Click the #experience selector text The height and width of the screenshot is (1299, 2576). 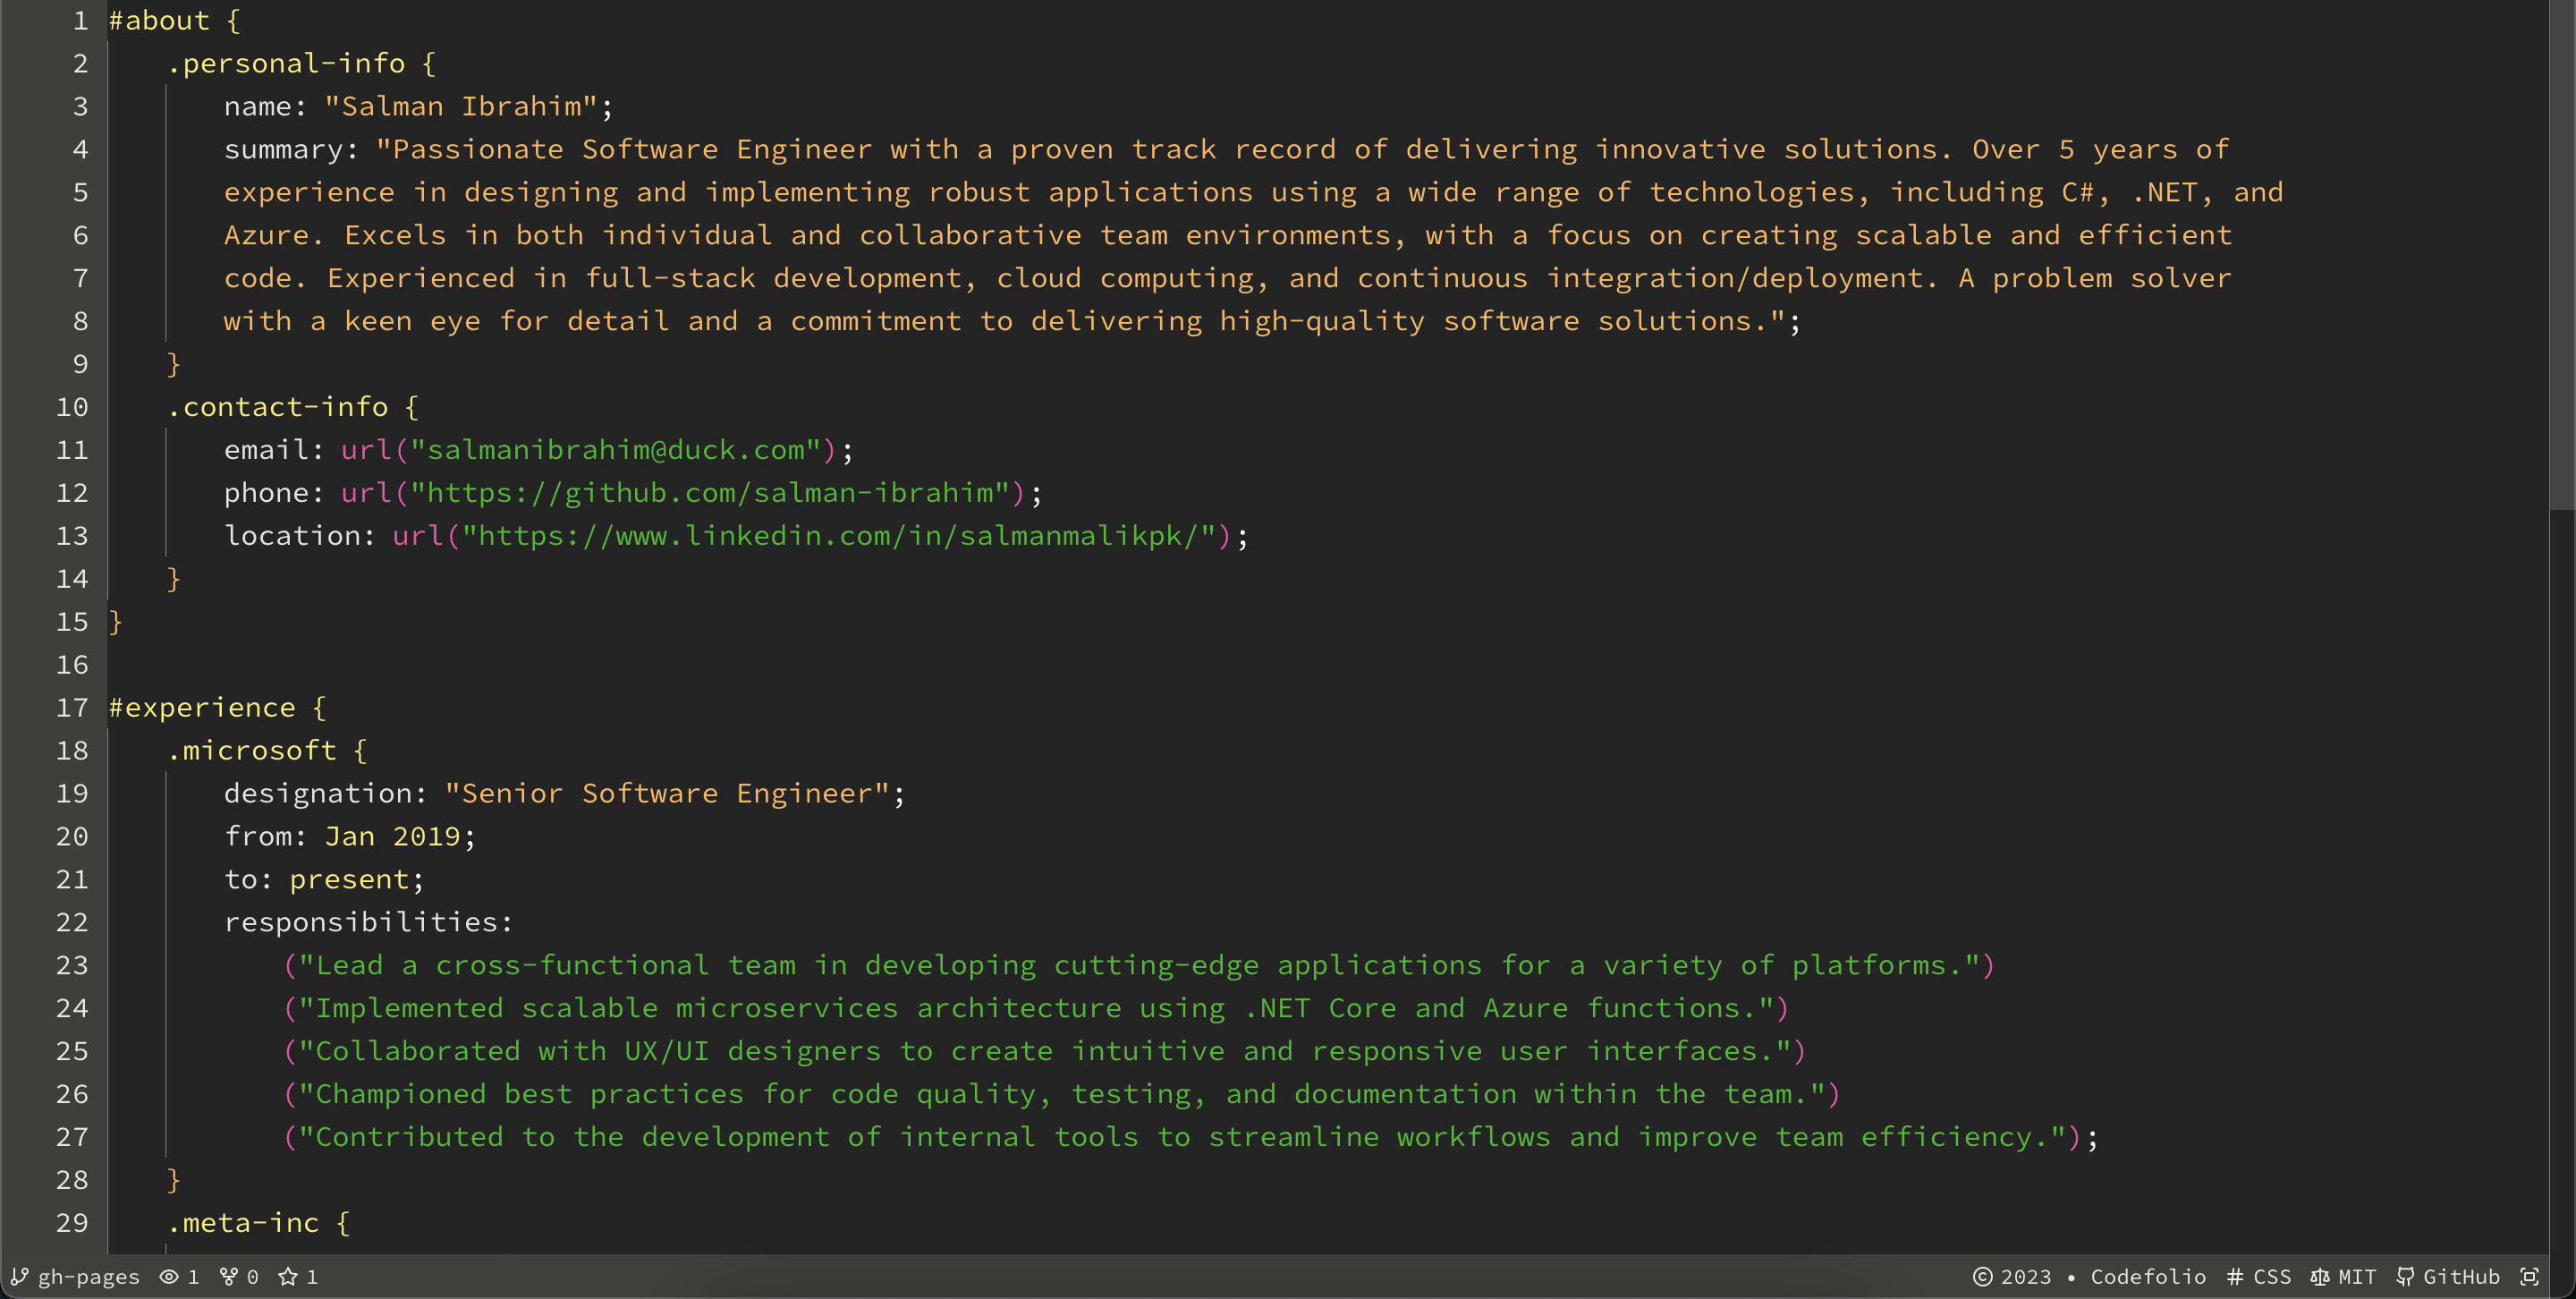(x=202, y=708)
